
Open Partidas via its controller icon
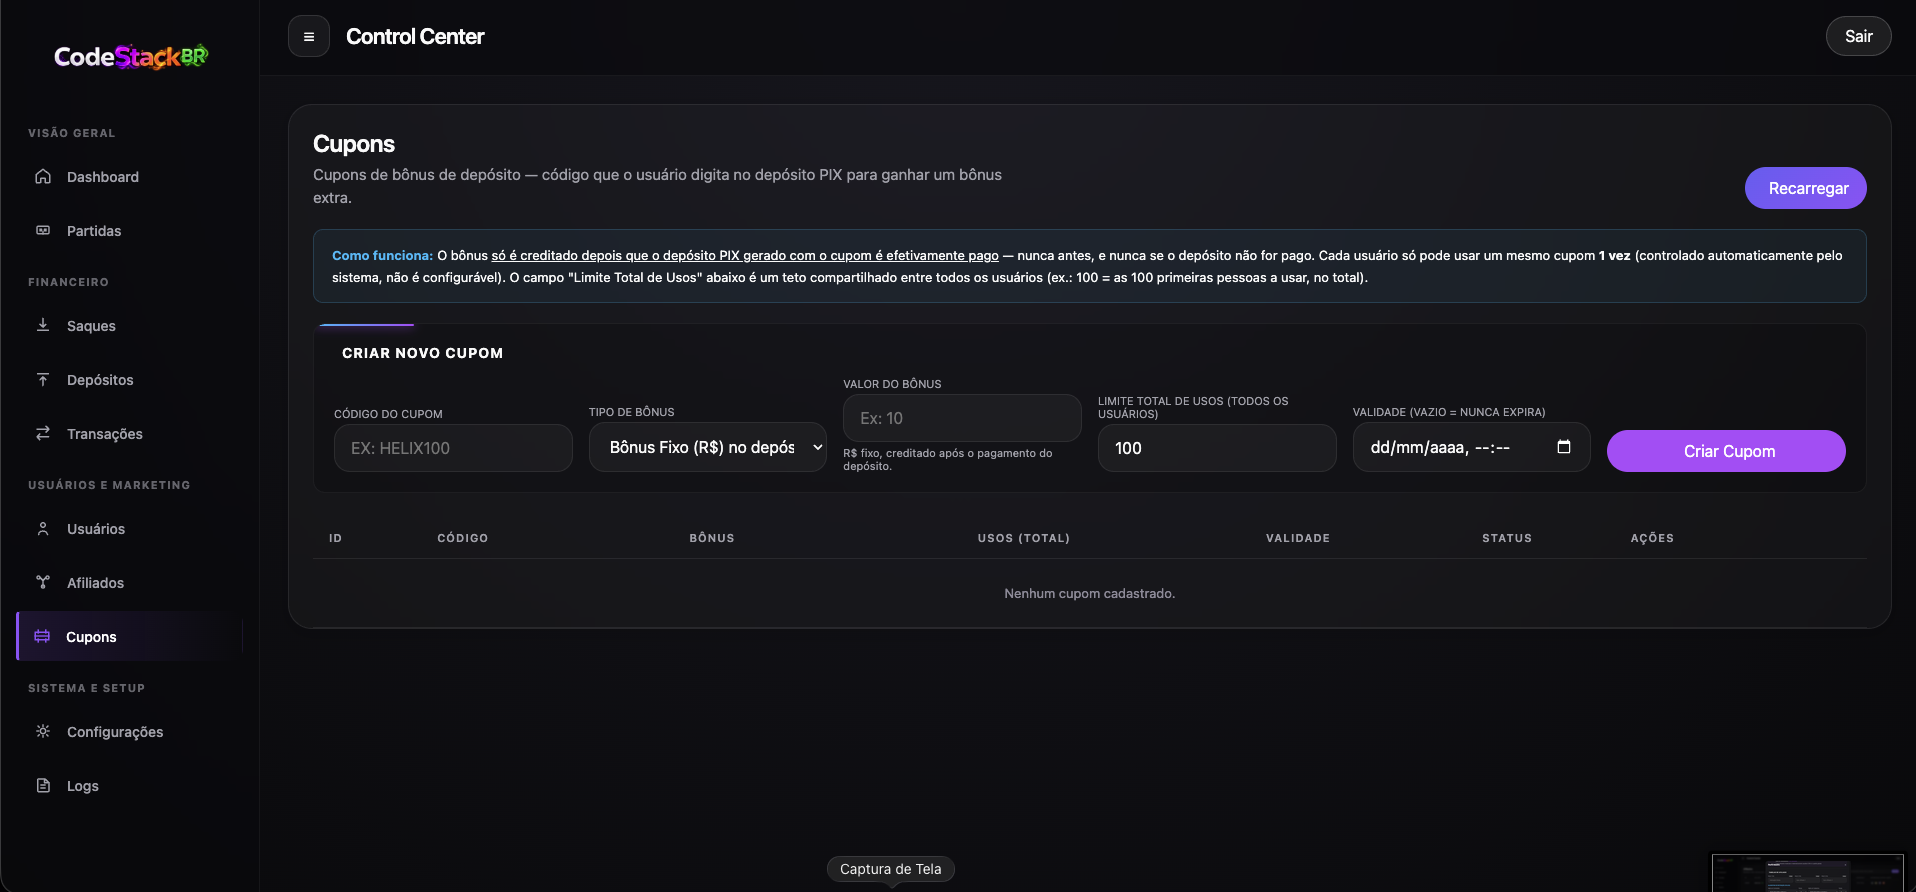click(43, 230)
